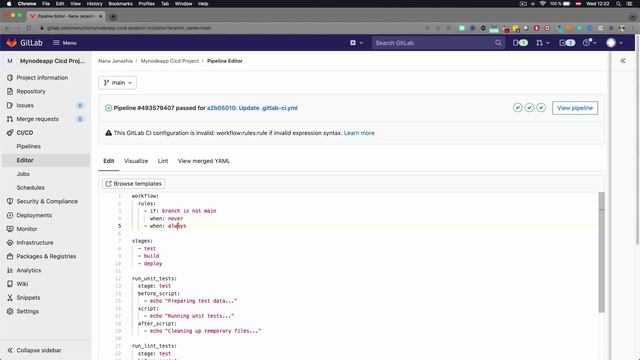Open the help dropdown in header
Screen dimensions: 640x360
[589, 43]
